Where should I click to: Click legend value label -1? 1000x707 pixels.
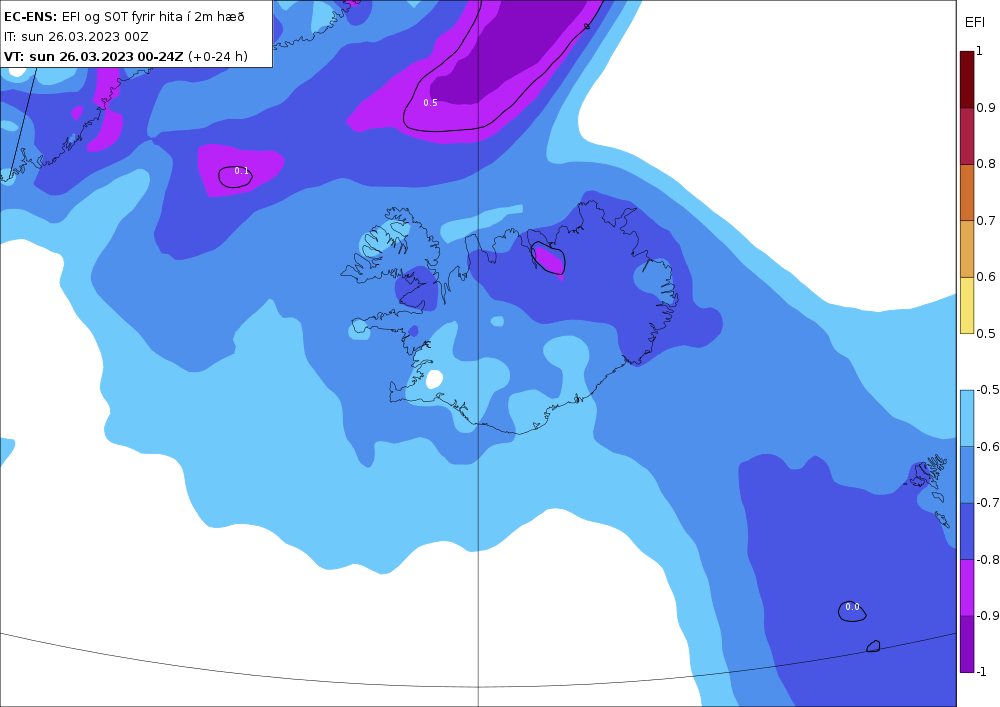(x=982, y=671)
